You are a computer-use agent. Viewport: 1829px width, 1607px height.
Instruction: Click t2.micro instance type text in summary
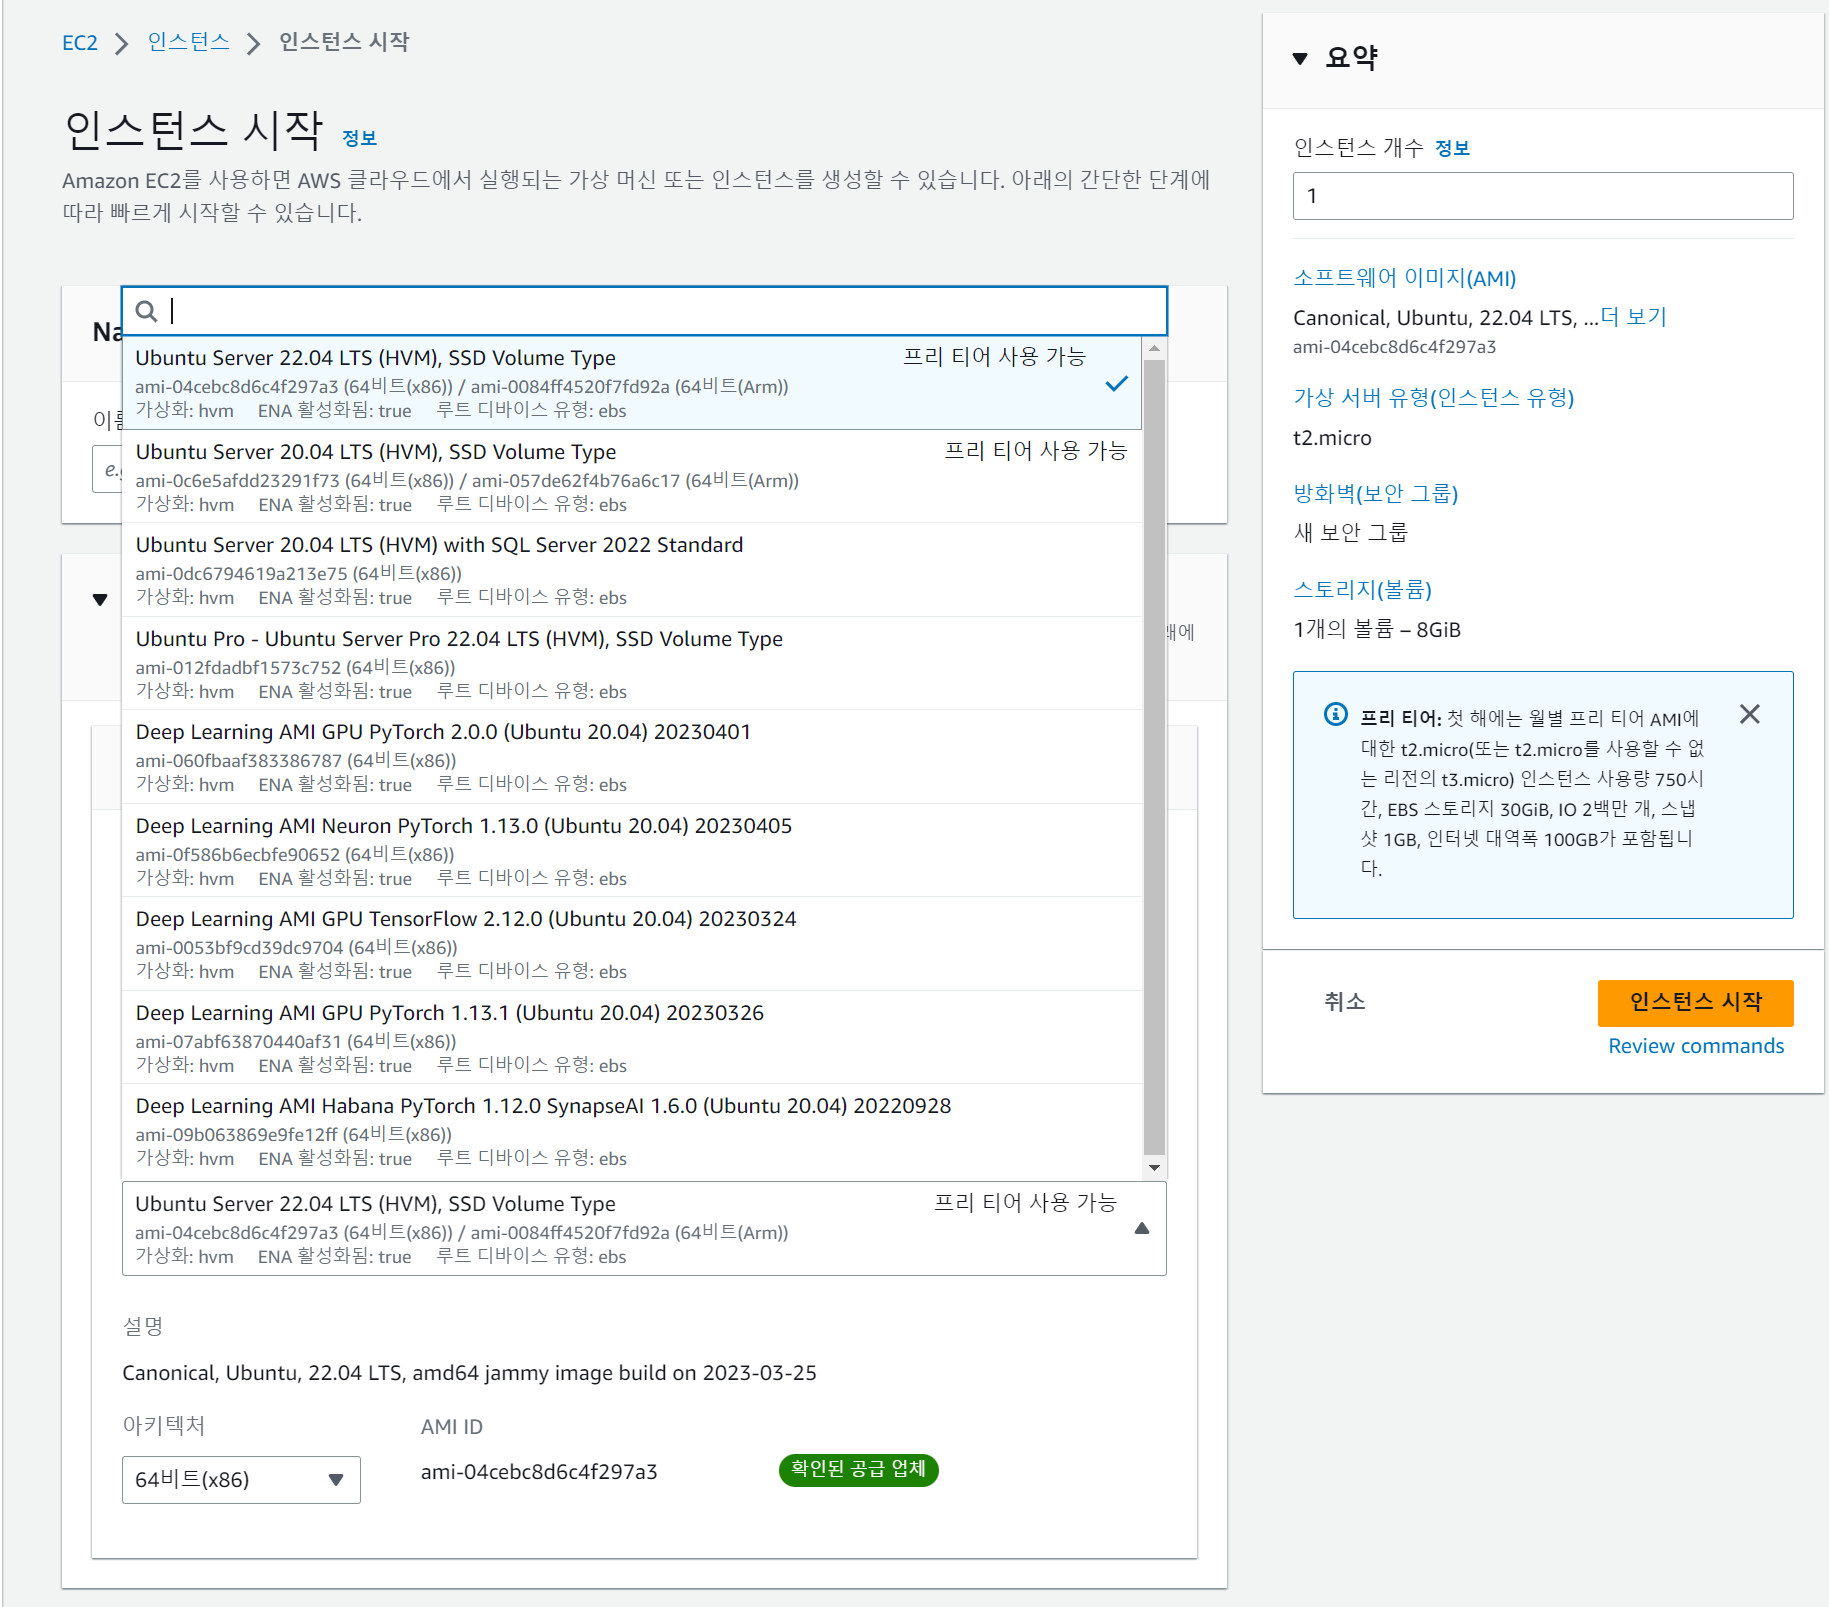(1332, 438)
